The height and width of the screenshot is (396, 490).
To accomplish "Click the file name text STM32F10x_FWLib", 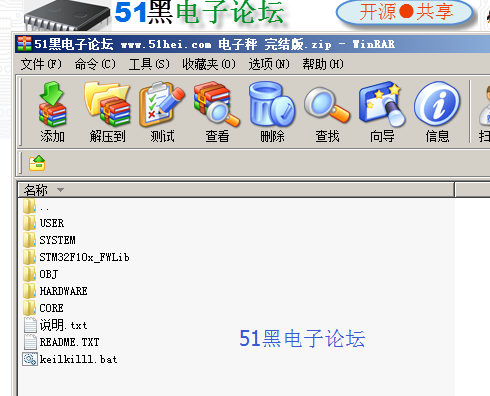I will pyautogui.click(x=84, y=257).
